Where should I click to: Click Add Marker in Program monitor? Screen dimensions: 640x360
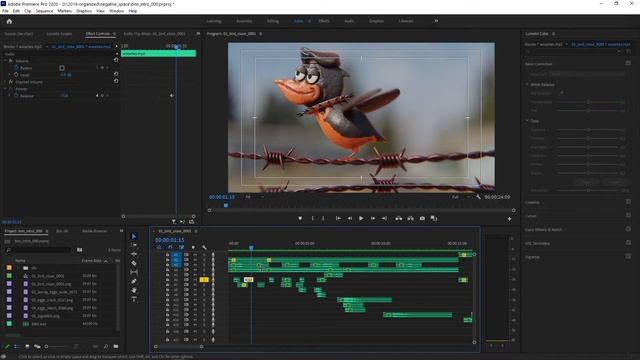pos(300,218)
